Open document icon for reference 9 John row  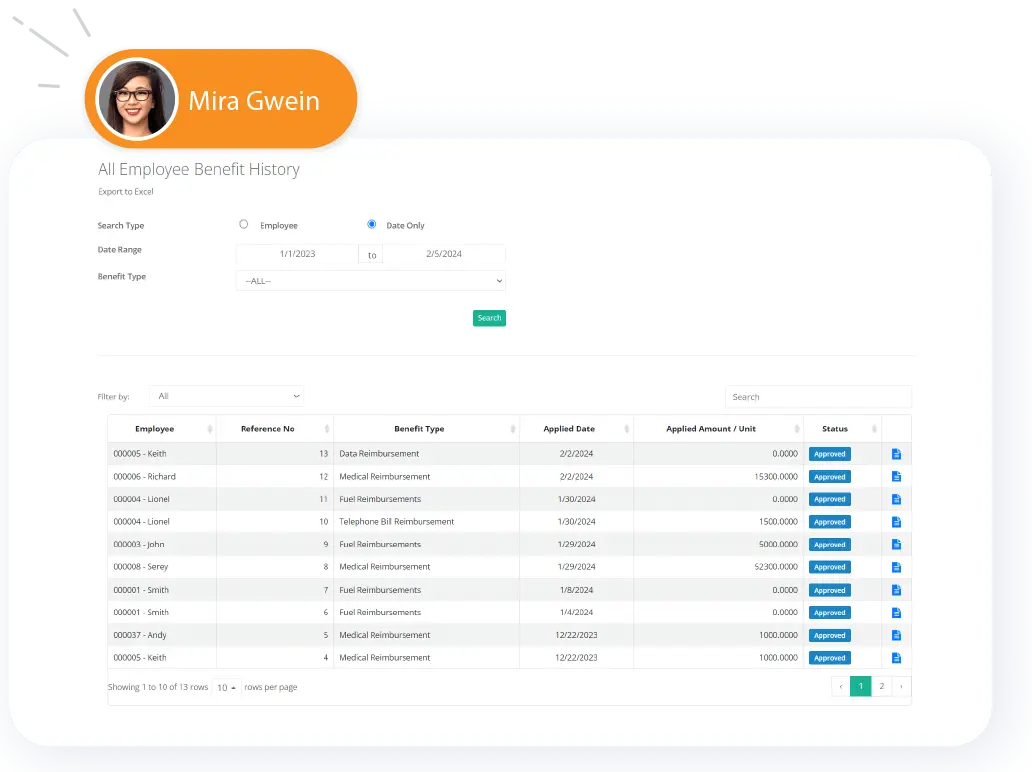896,544
